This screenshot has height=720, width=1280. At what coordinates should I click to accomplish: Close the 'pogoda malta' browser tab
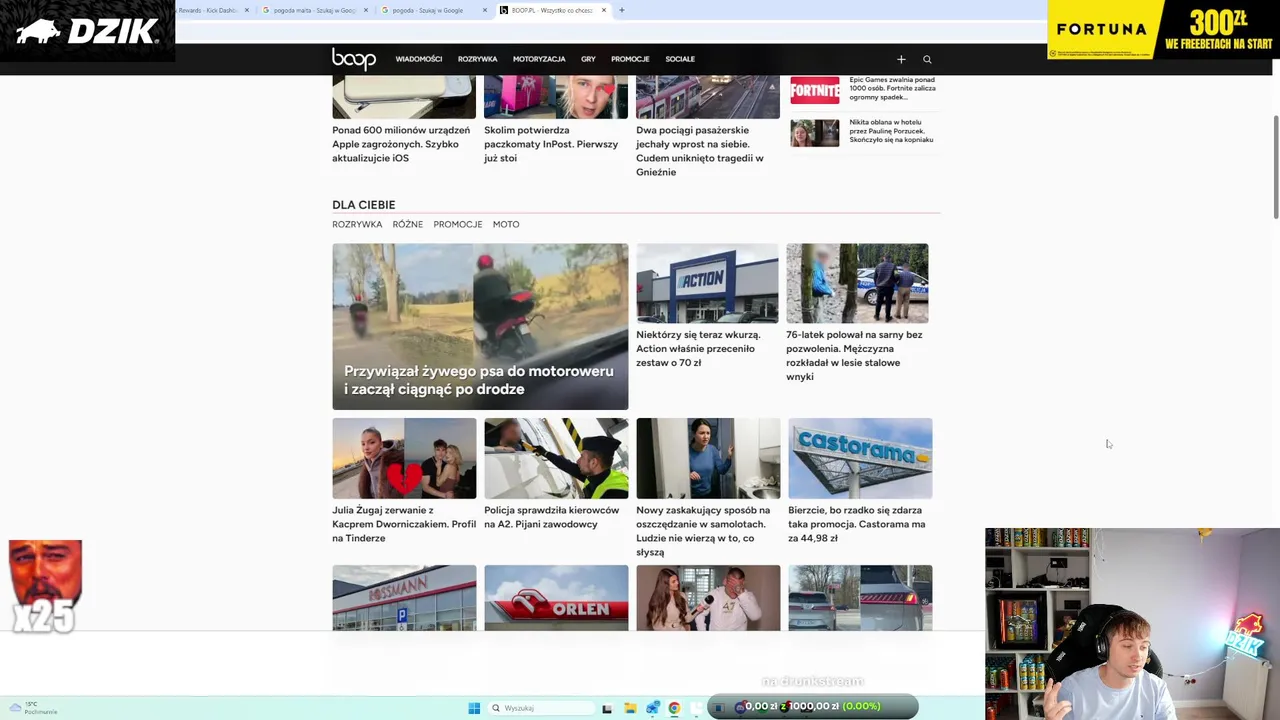pyautogui.click(x=366, y=10)
